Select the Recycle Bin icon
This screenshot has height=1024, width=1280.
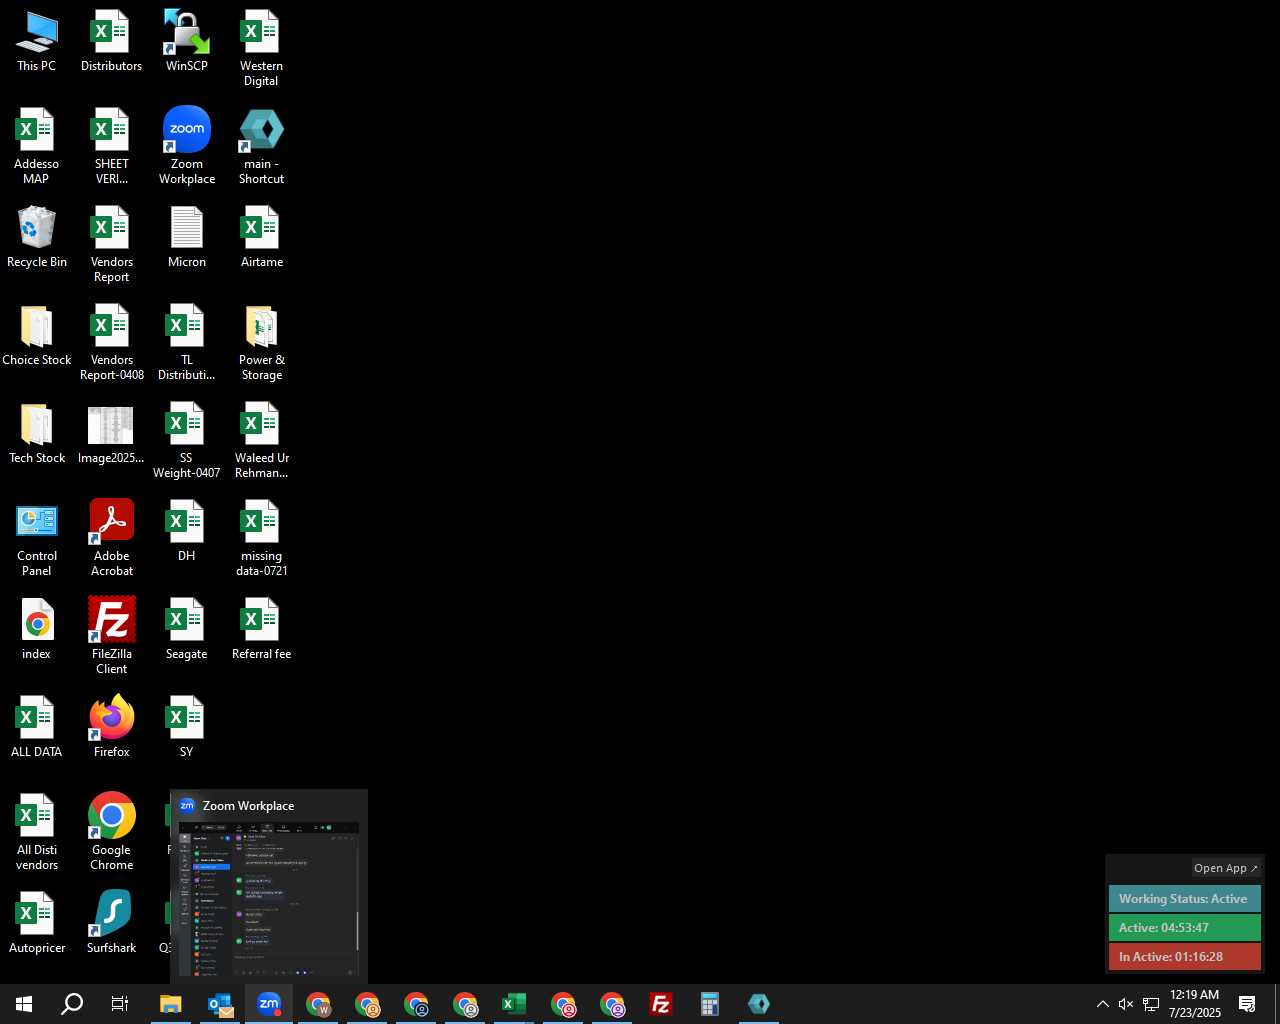click(x=37, y=238)
